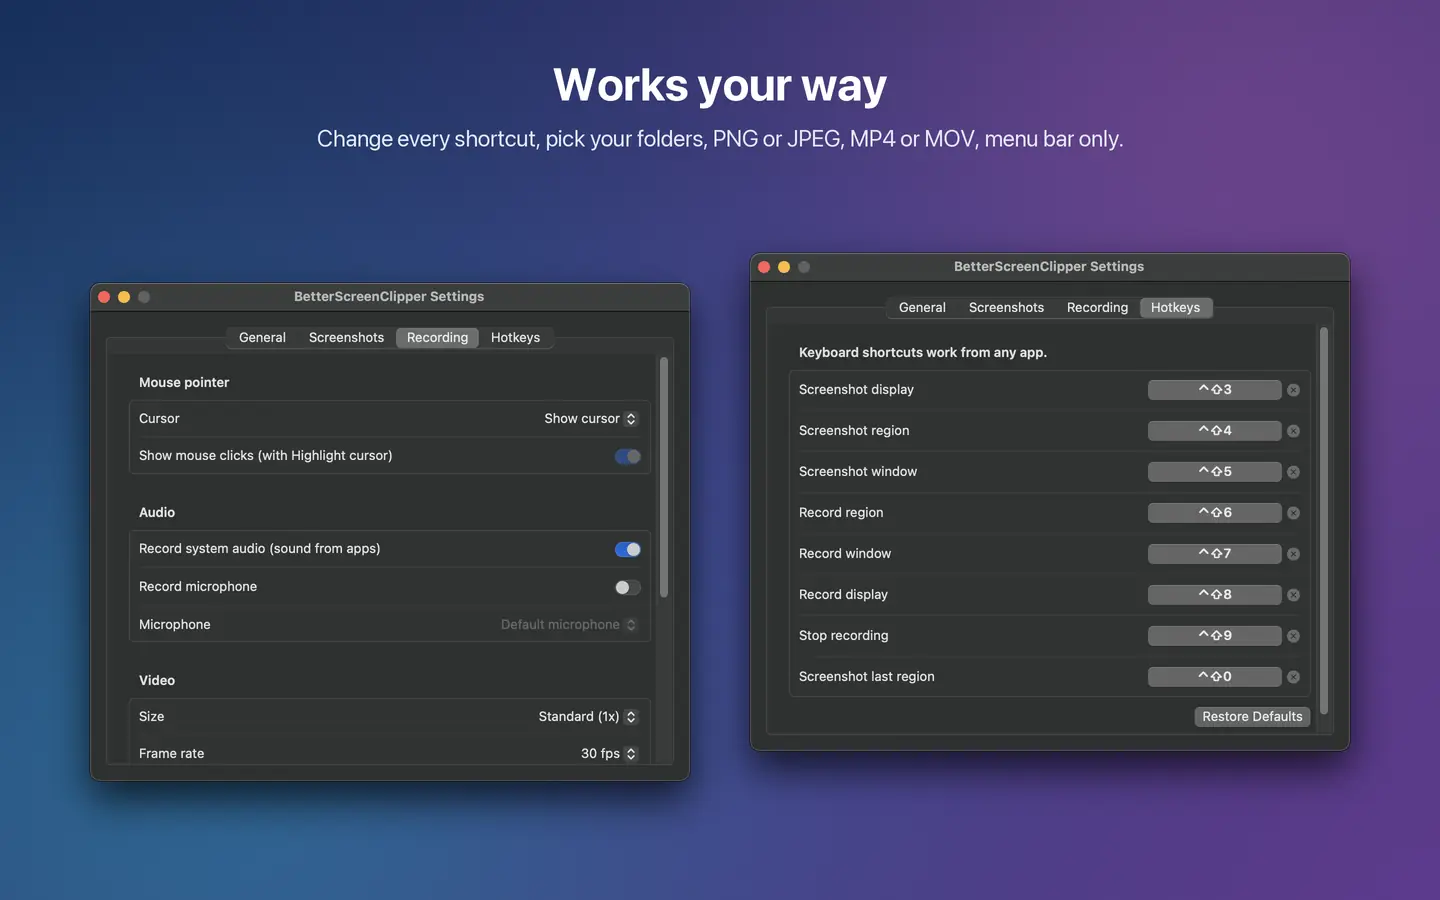Image resolution: width=1440 pixels, height=900 pixels.
Task: Click the 'Mouse pointer' section heading
Action: [x=184, y=383]
